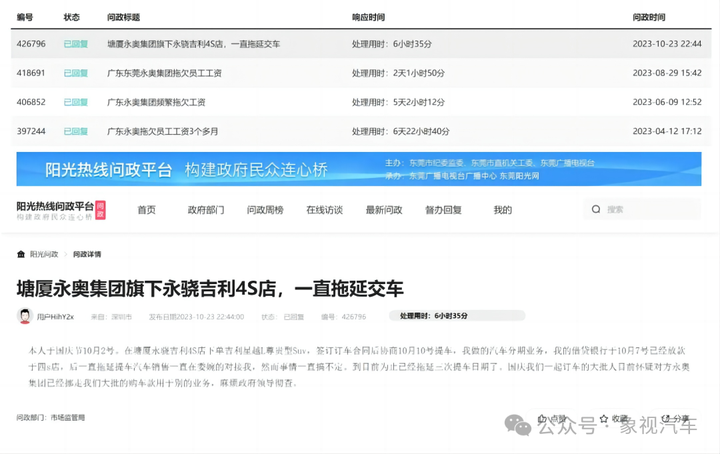Click the red 问政 logo badge
Image resolution: width=720 pixels, height=454 pixels.
pyautogui.click(x=100, y=210)
